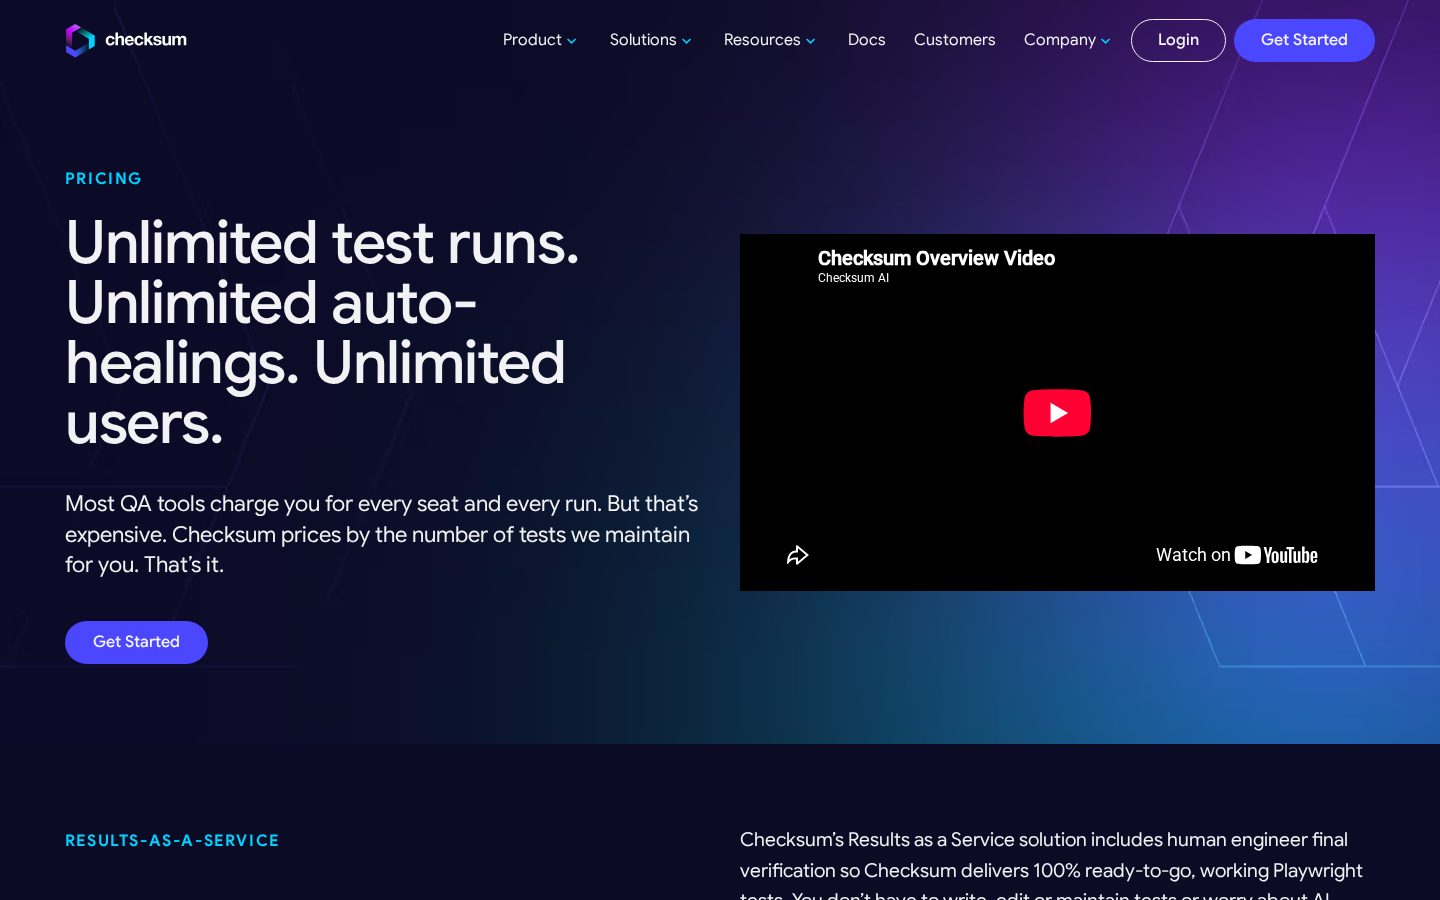
Task: Click the RESULTS-AS-A-SERVICE heading text
Action: coord(172,841)
